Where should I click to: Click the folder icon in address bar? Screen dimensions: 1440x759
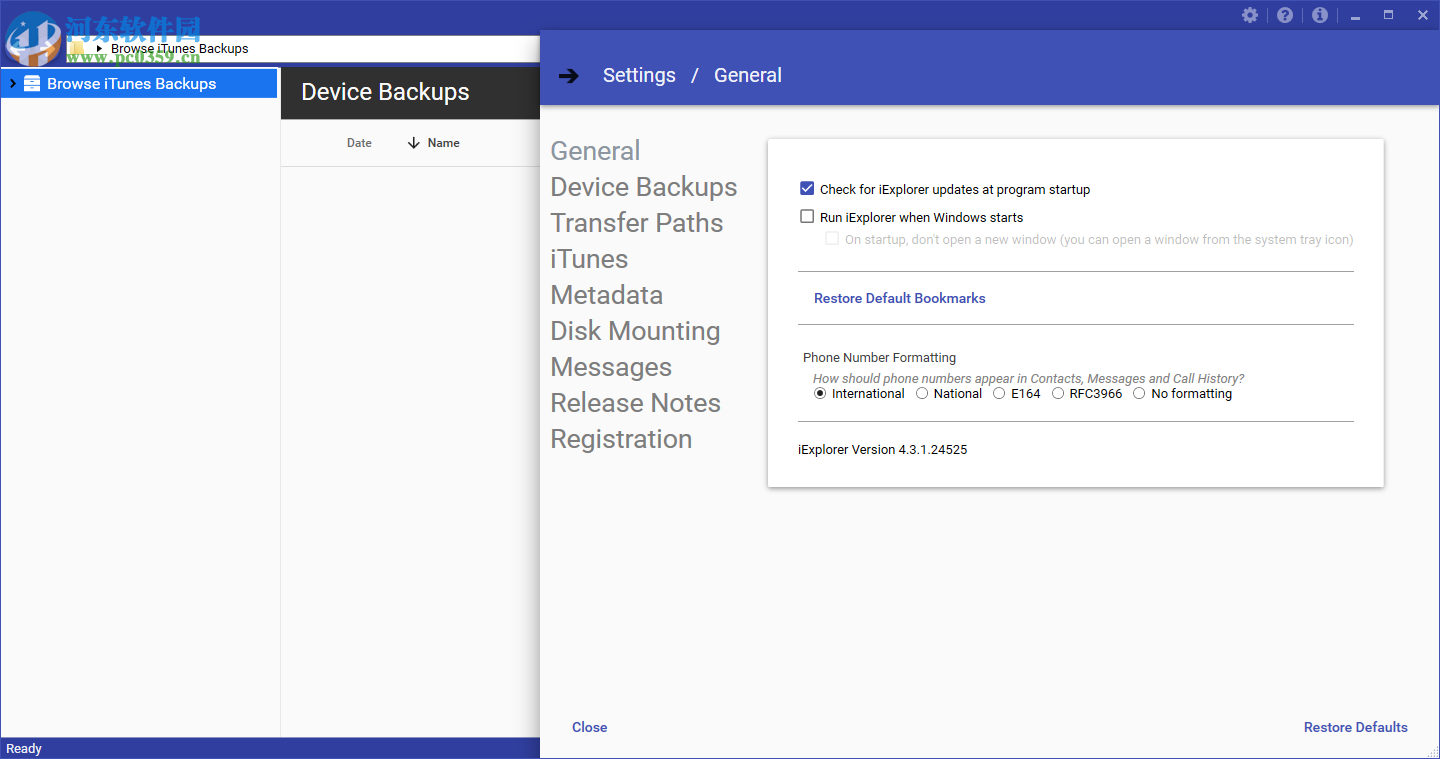pos(77,48)
